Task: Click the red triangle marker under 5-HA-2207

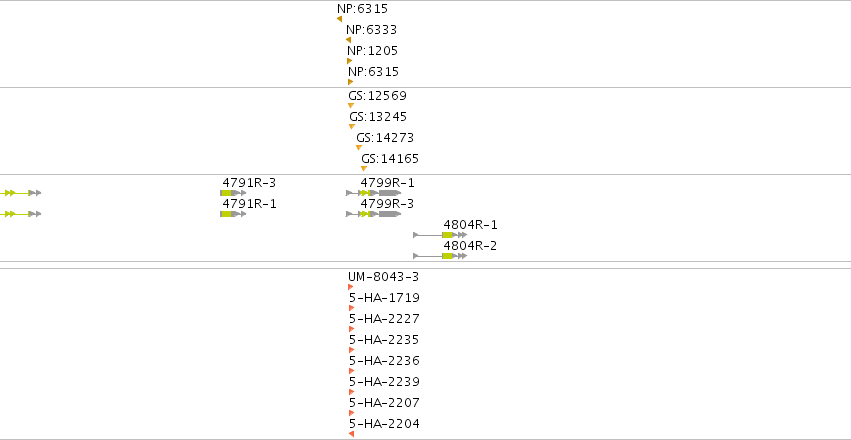Action: coord(352,413)
